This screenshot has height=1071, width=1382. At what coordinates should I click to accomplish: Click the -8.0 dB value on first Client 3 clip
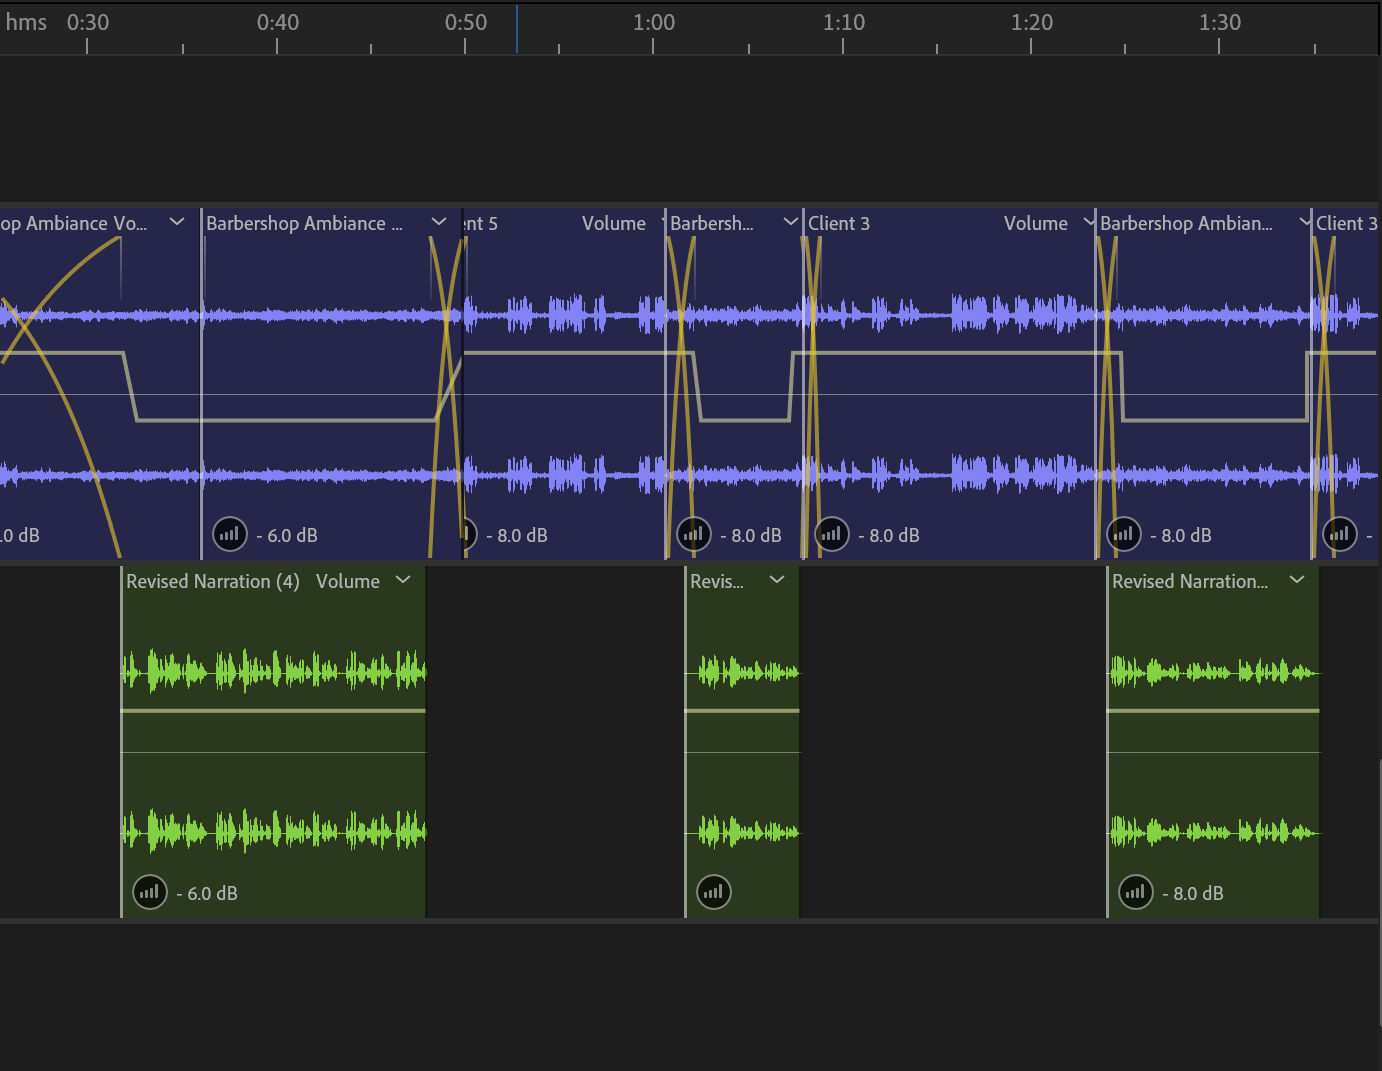889,536
